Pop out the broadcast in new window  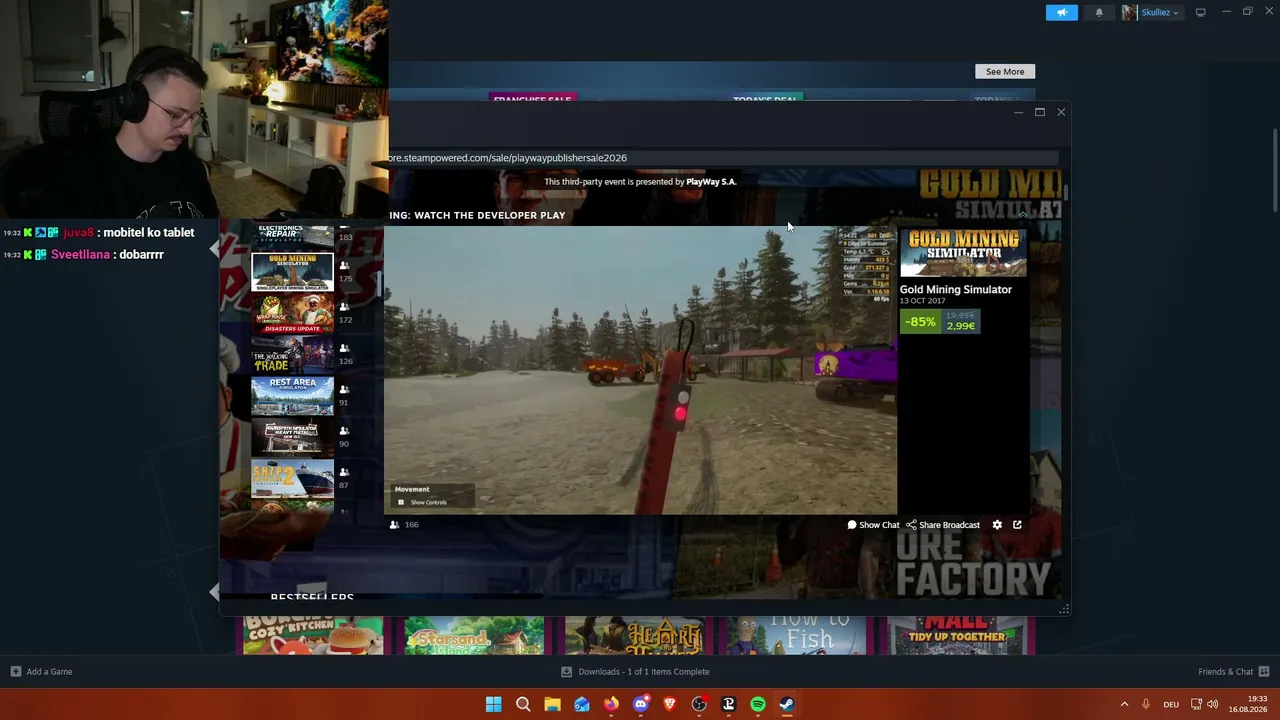pos(1017,525)
